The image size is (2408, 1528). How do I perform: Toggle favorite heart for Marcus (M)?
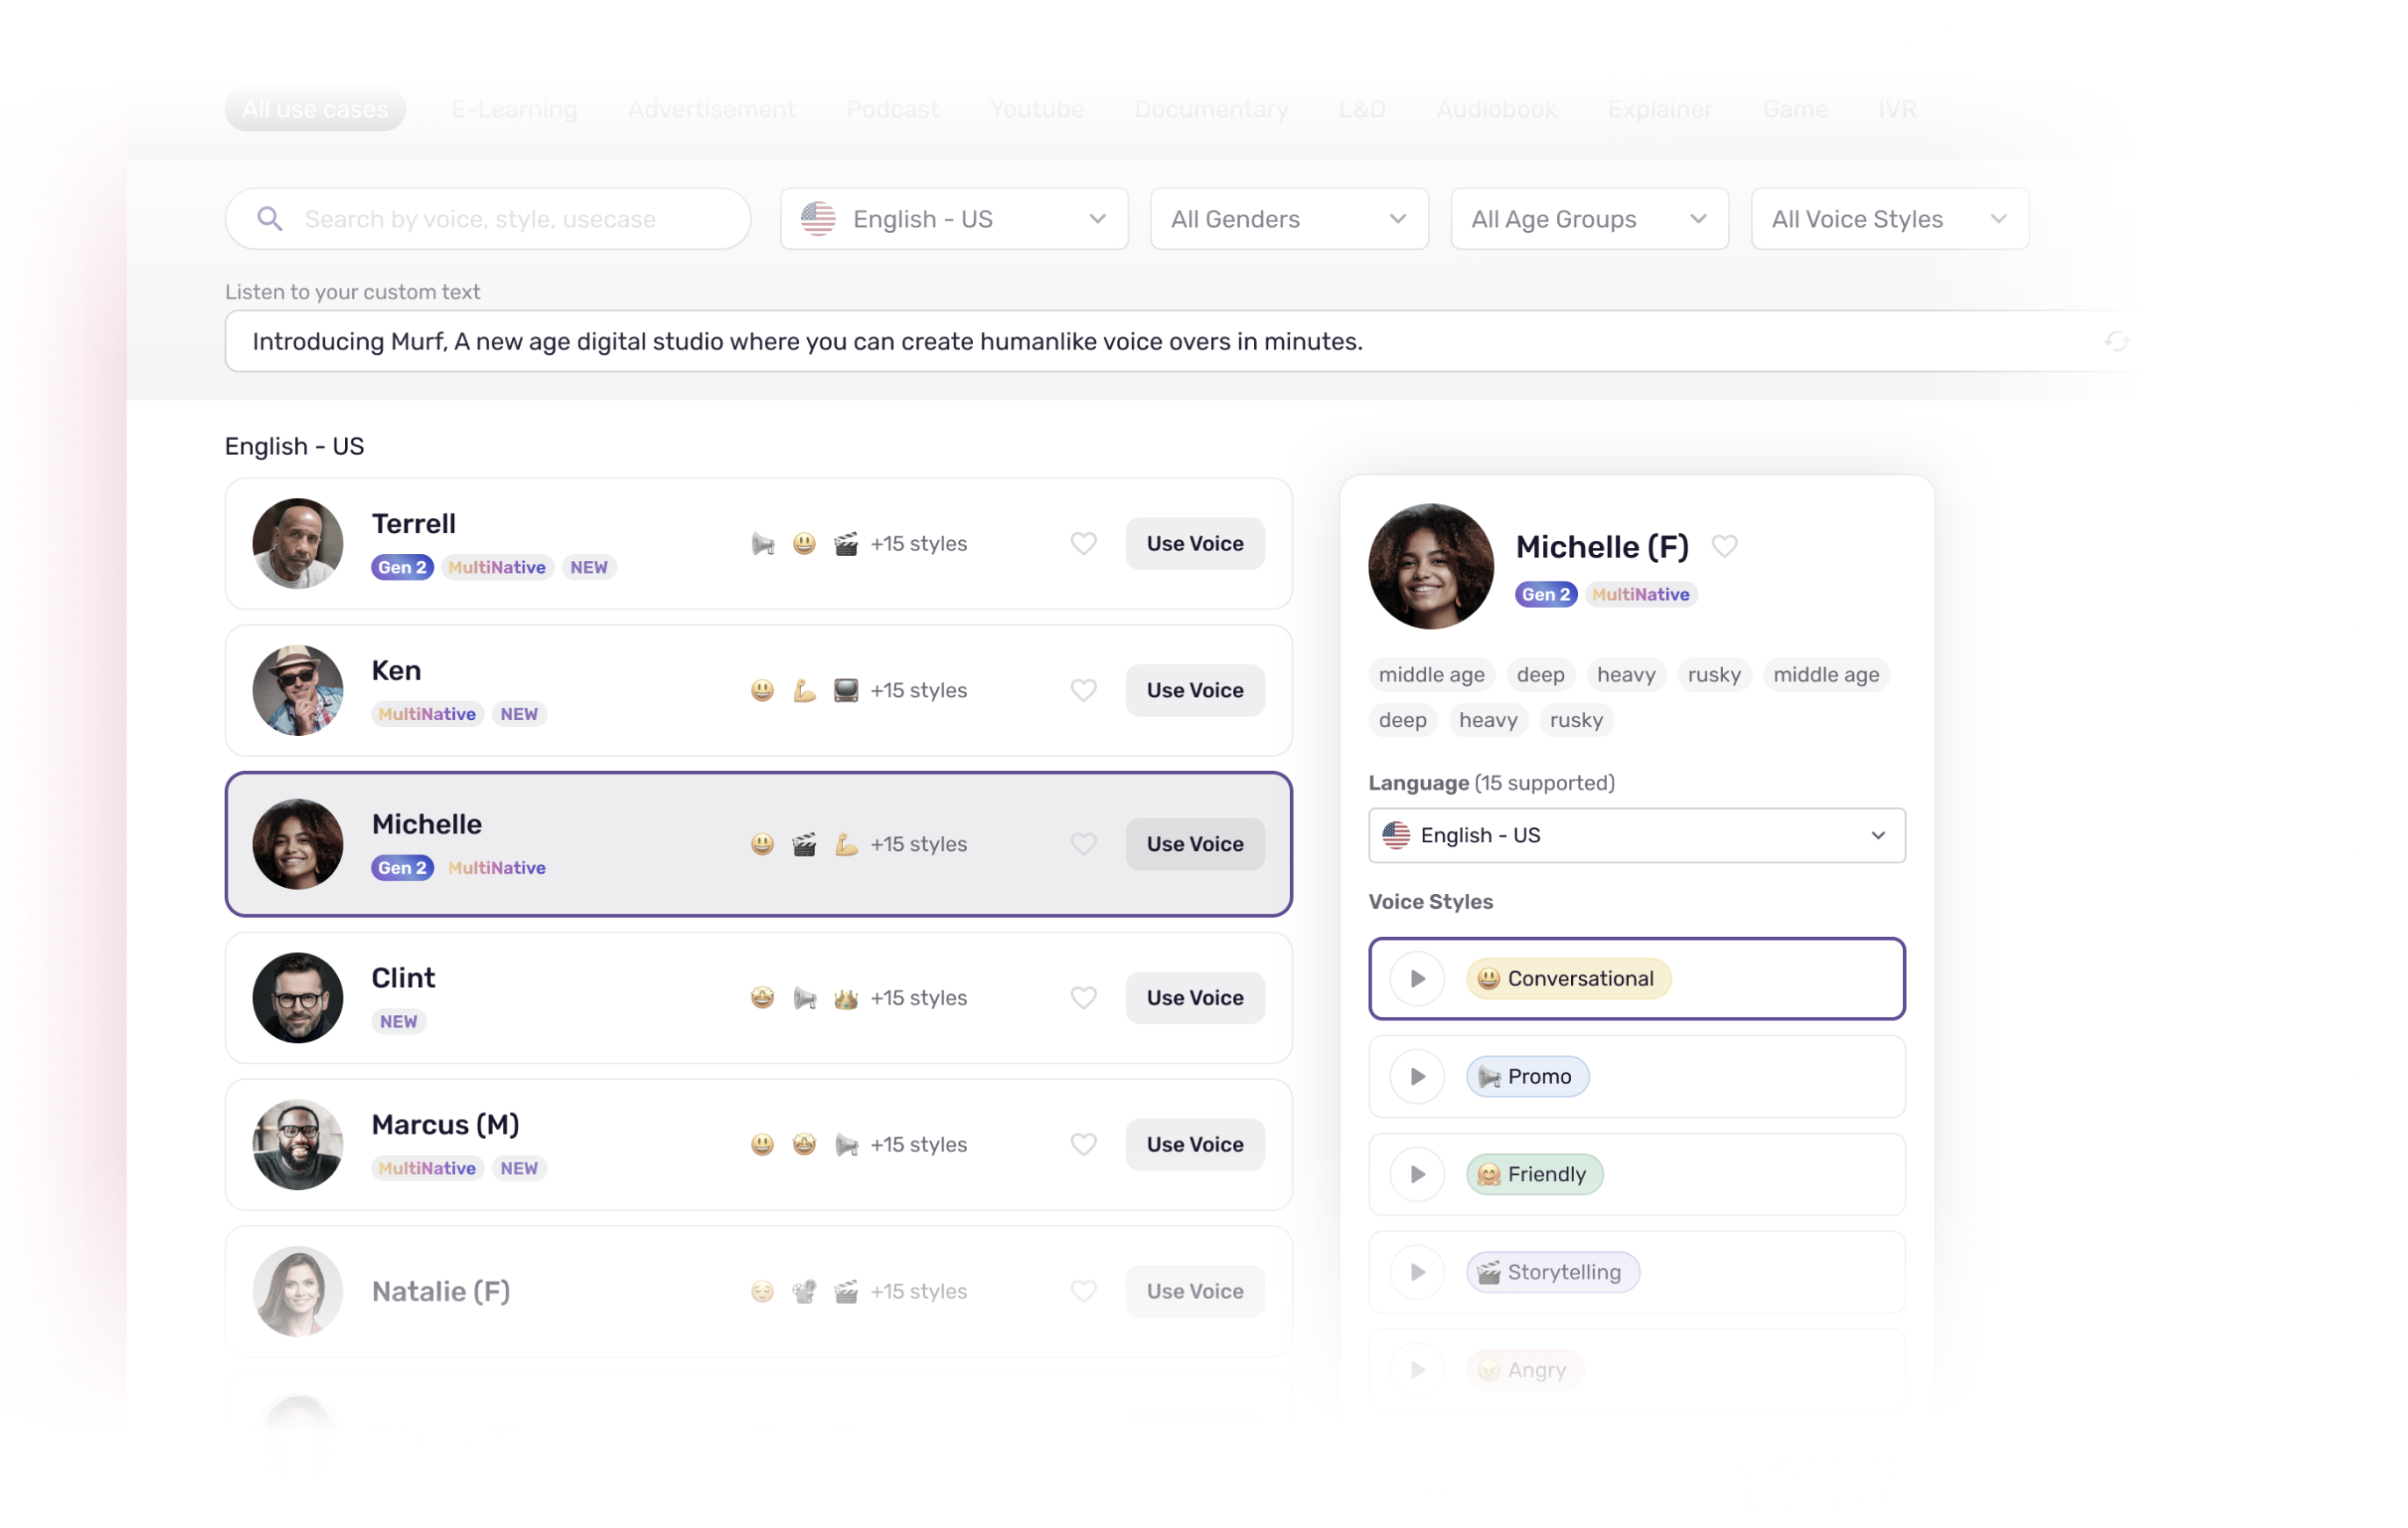(1084, 1145)
